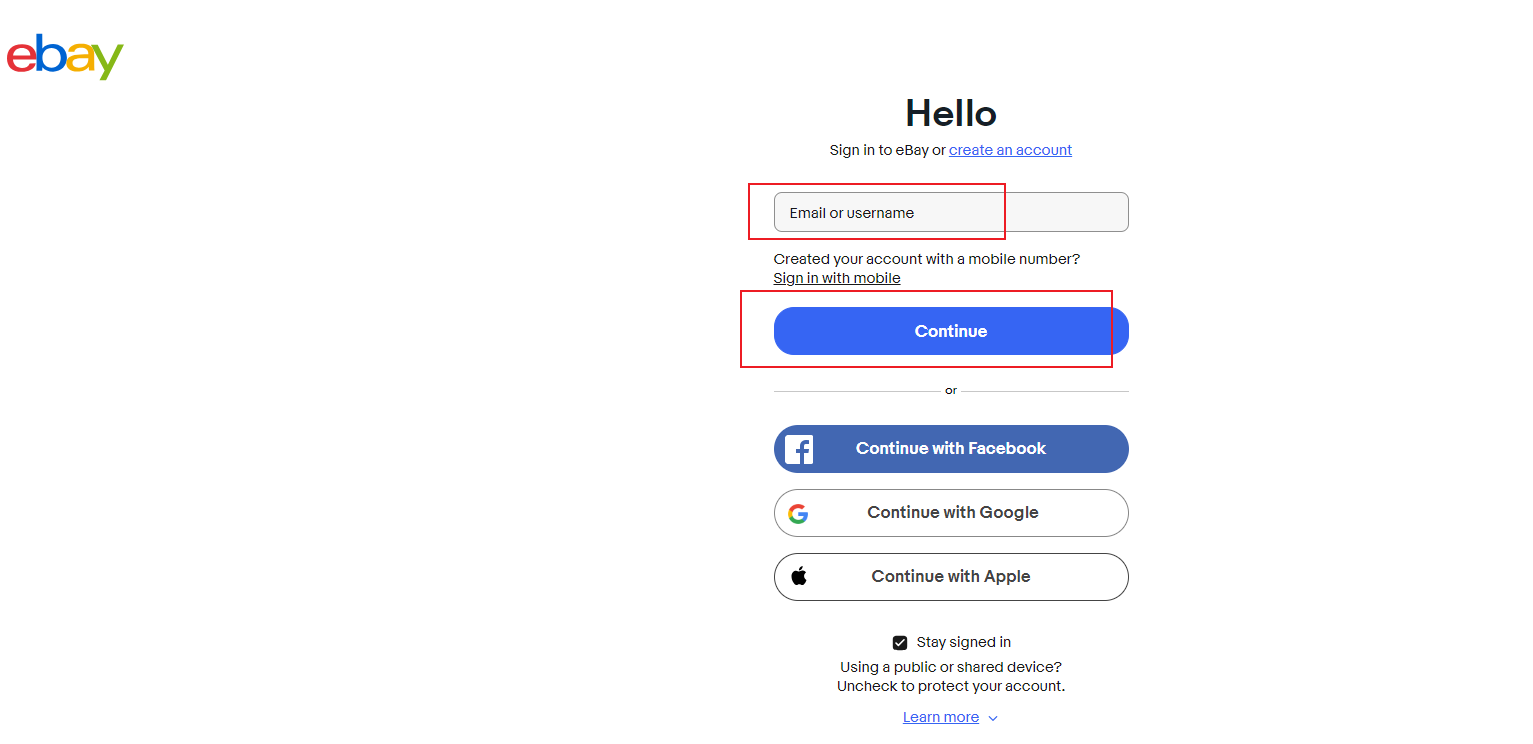Click the Stay signed in label text

[963, 642]
